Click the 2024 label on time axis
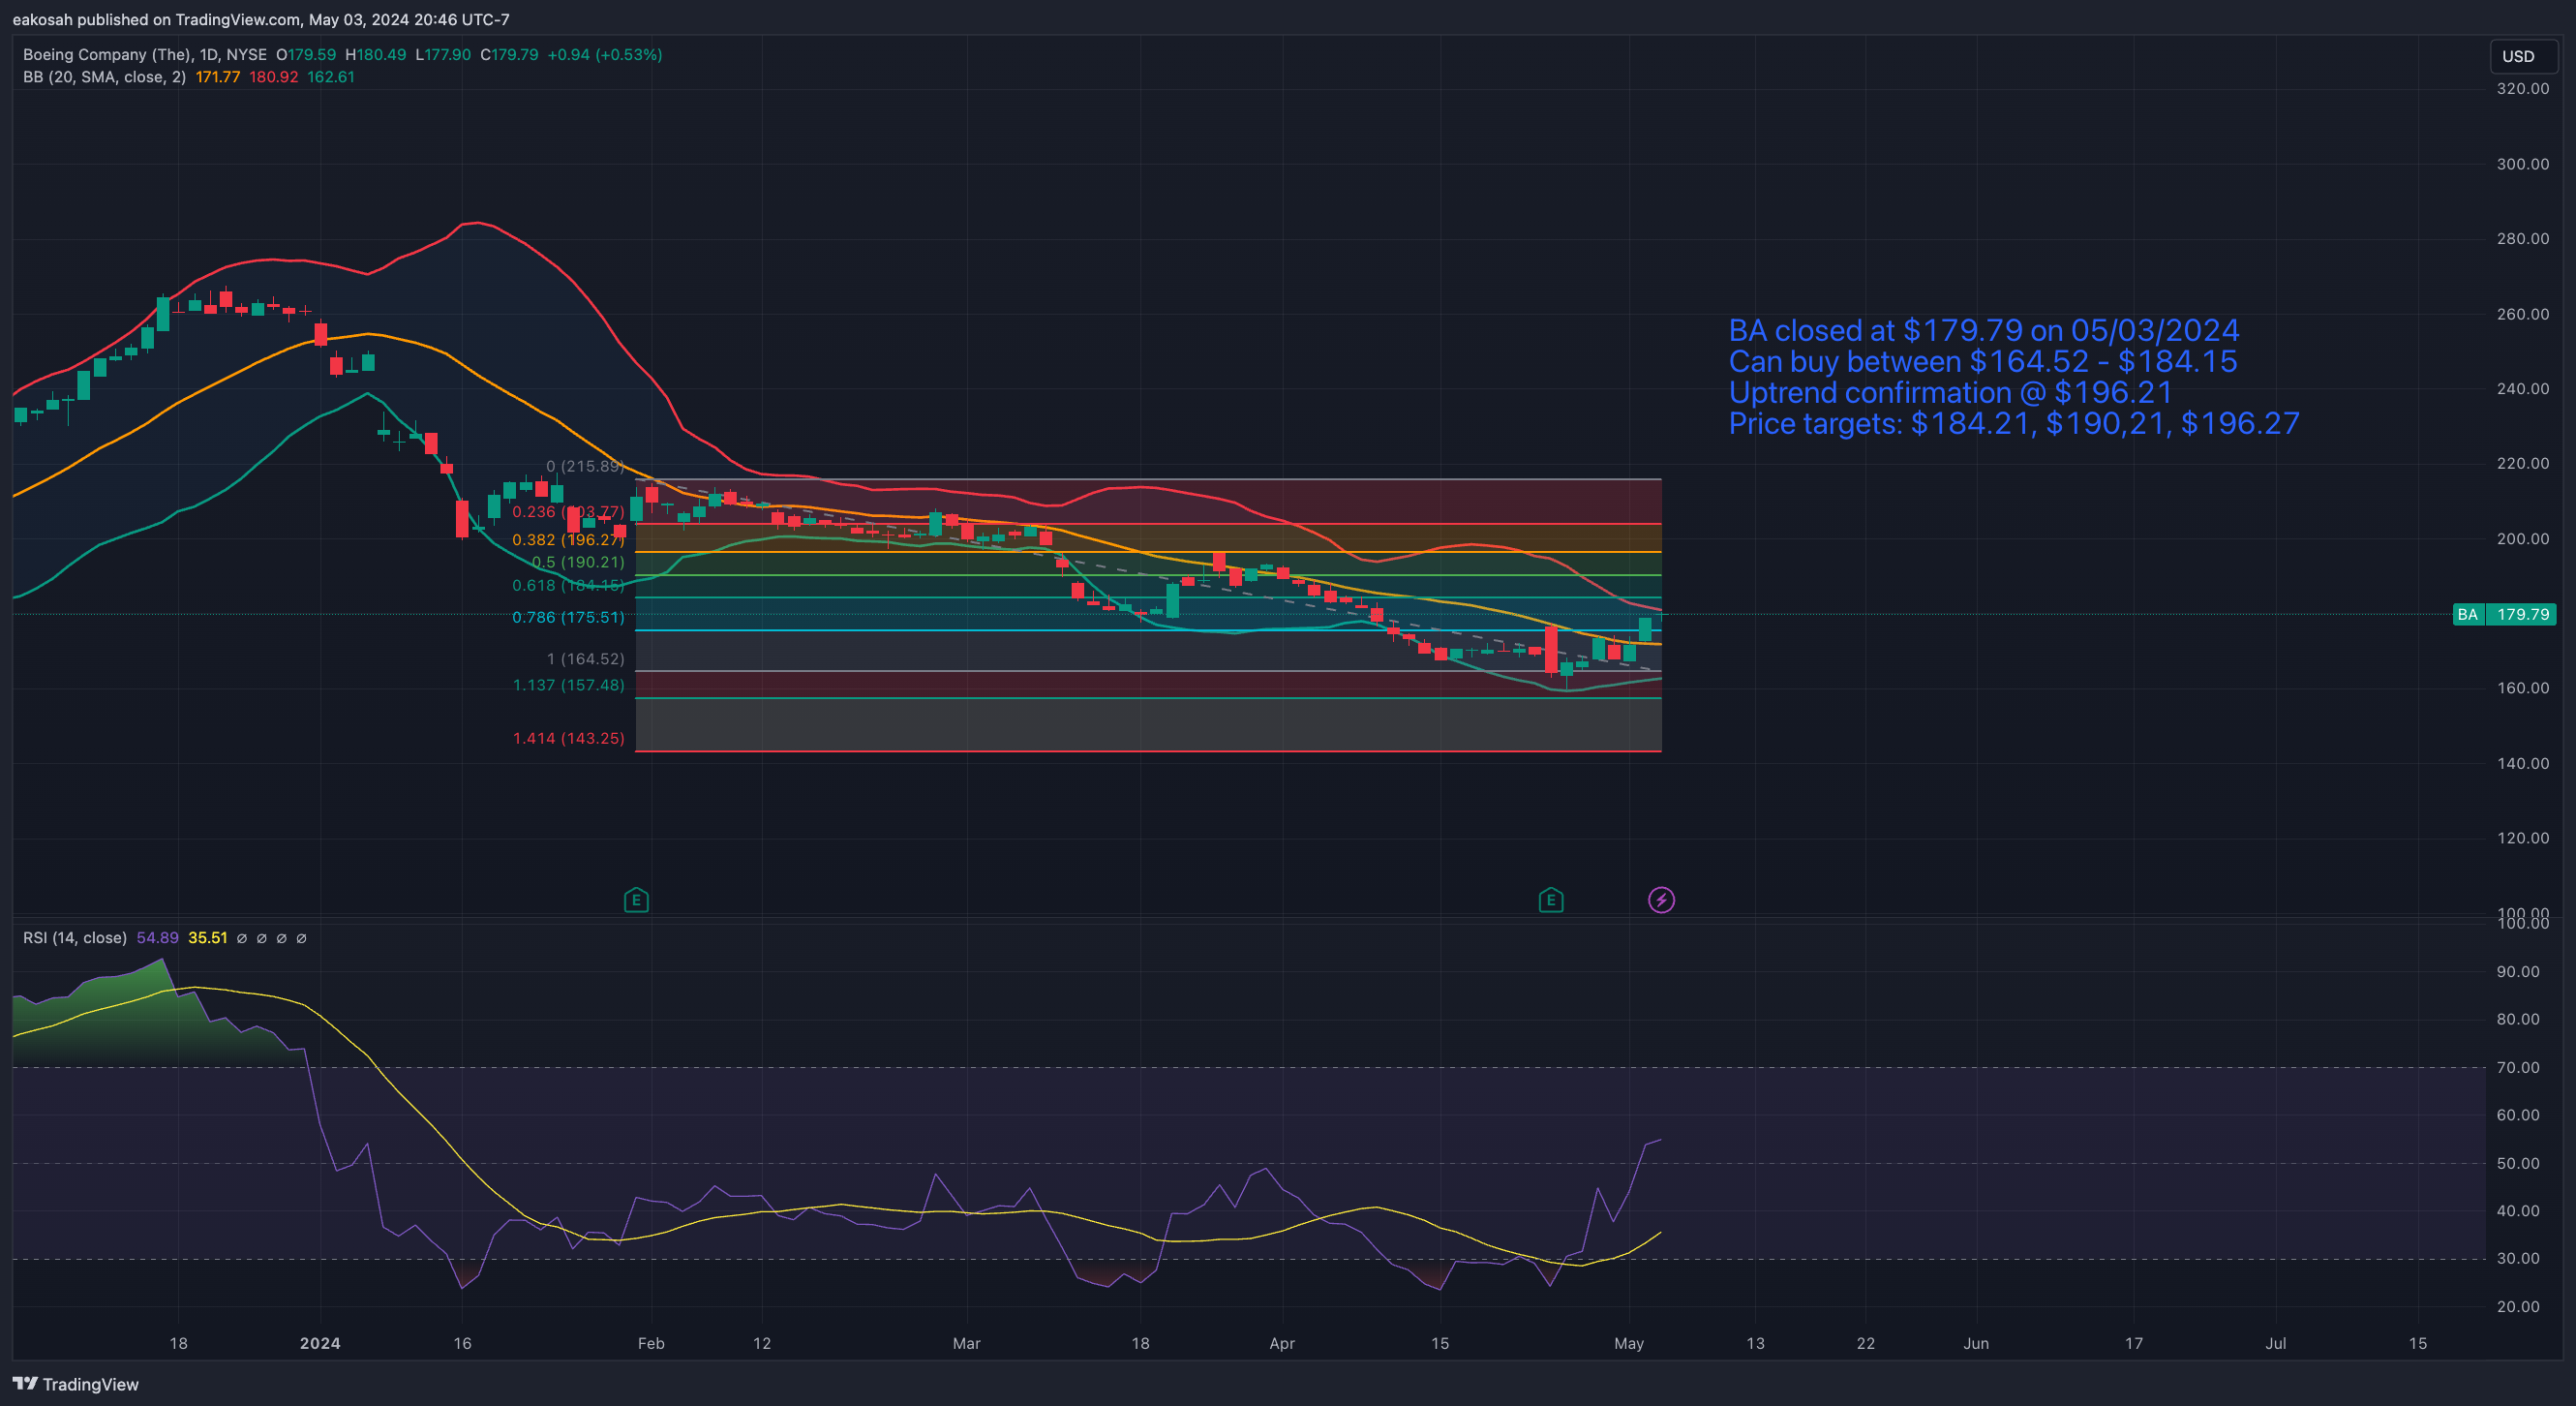This screenshot has height=1406, width=2576. coord(320,1343)
